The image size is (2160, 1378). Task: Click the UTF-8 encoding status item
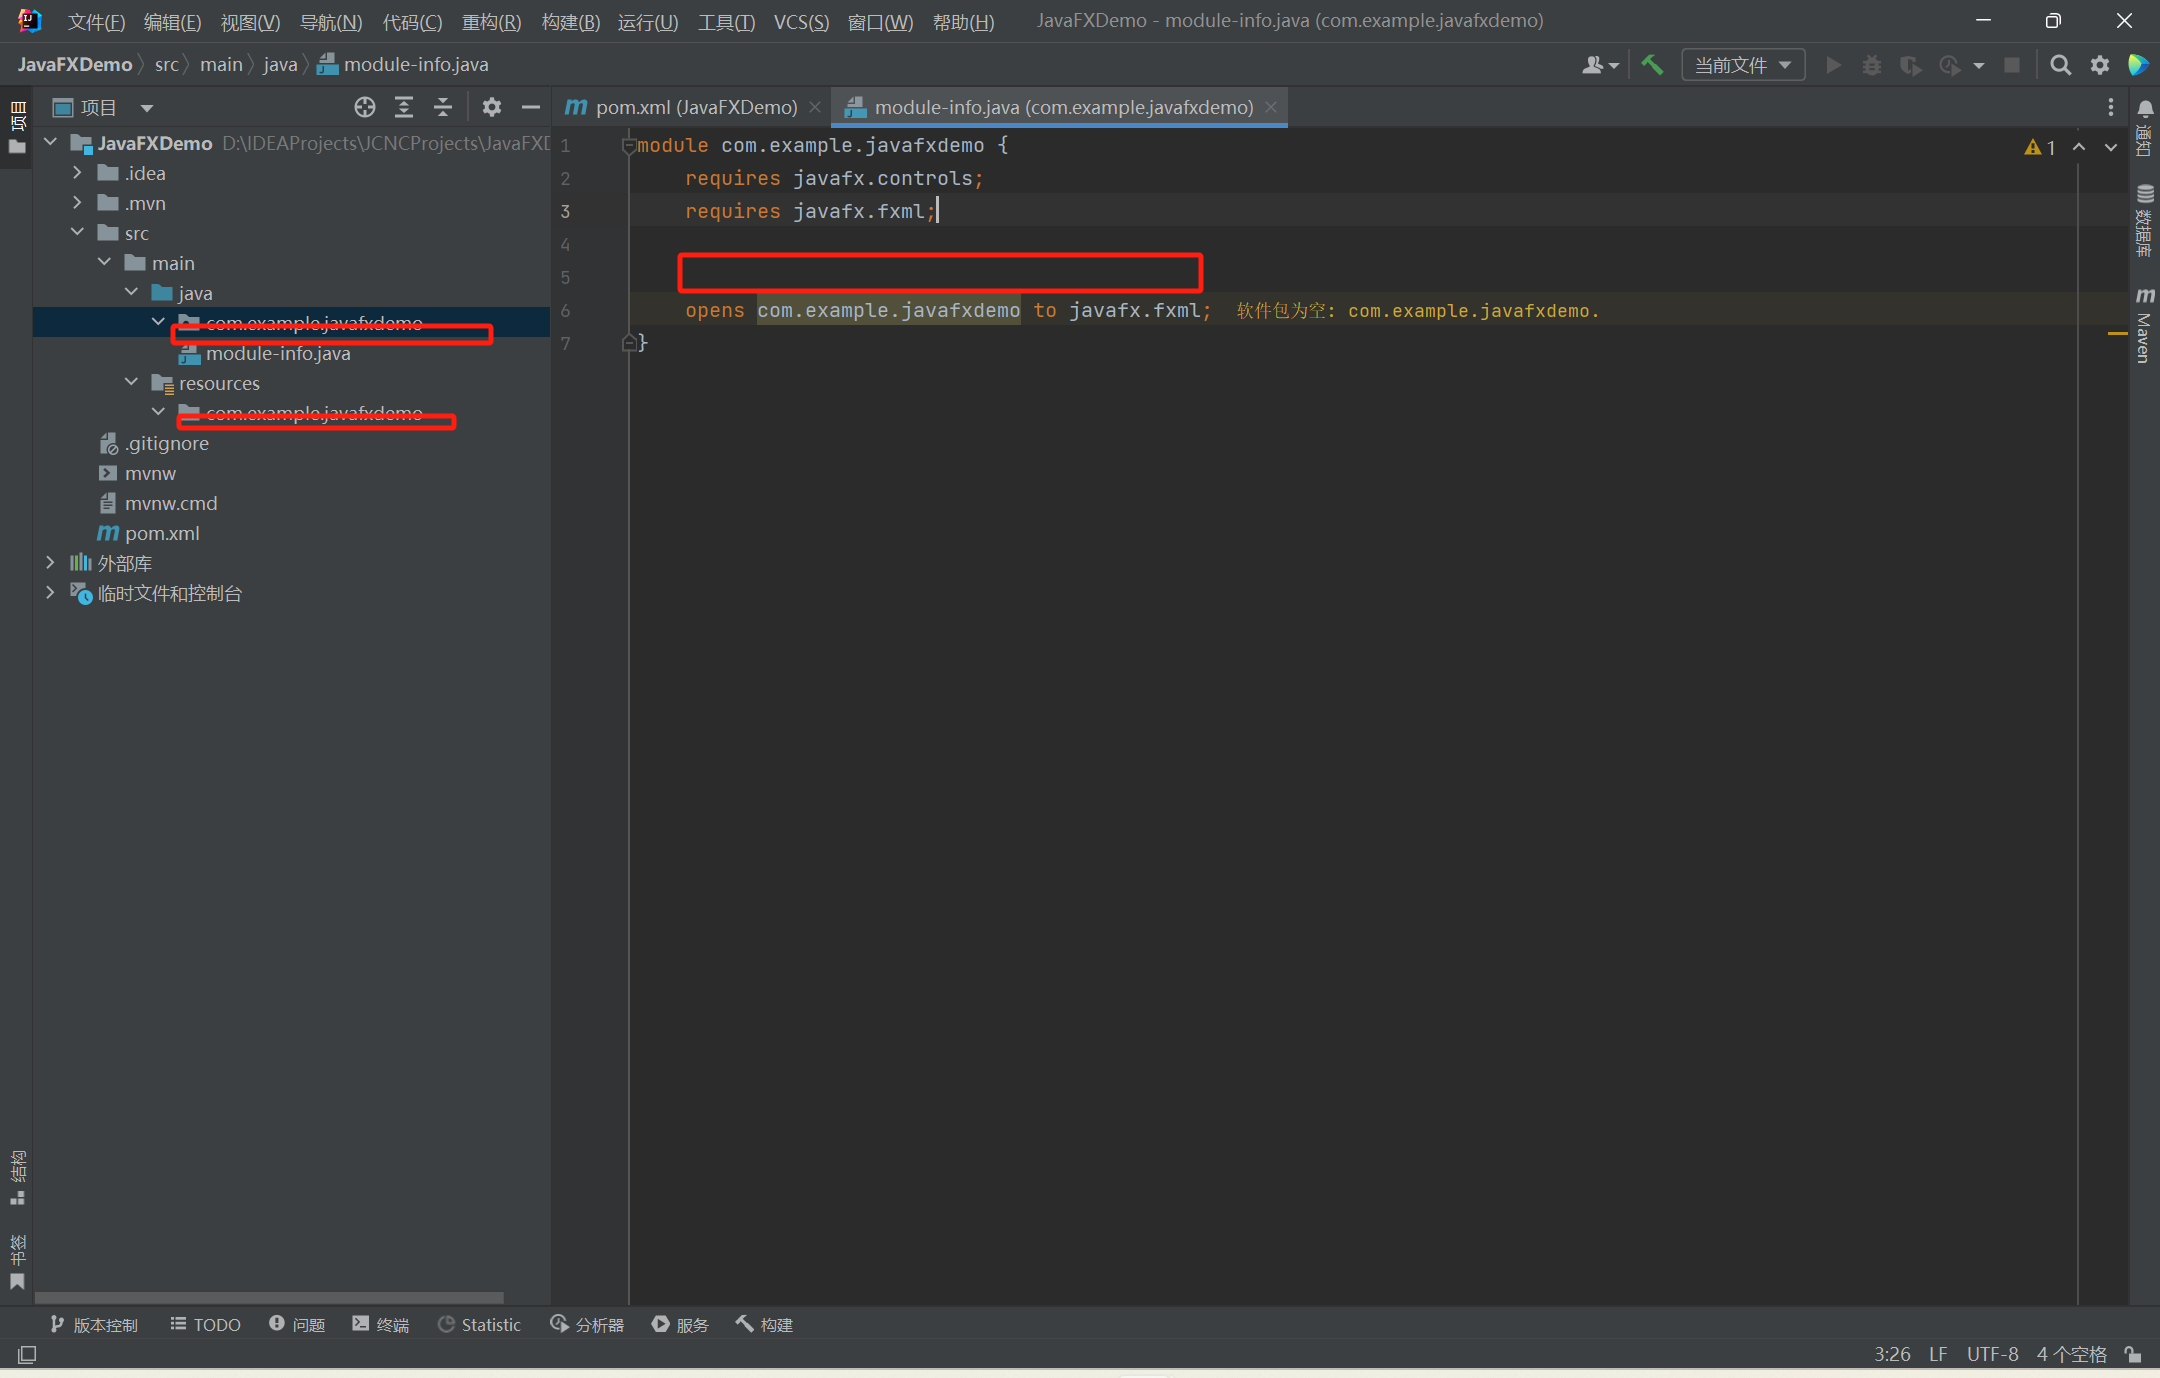click(x=1992, y=1354)
